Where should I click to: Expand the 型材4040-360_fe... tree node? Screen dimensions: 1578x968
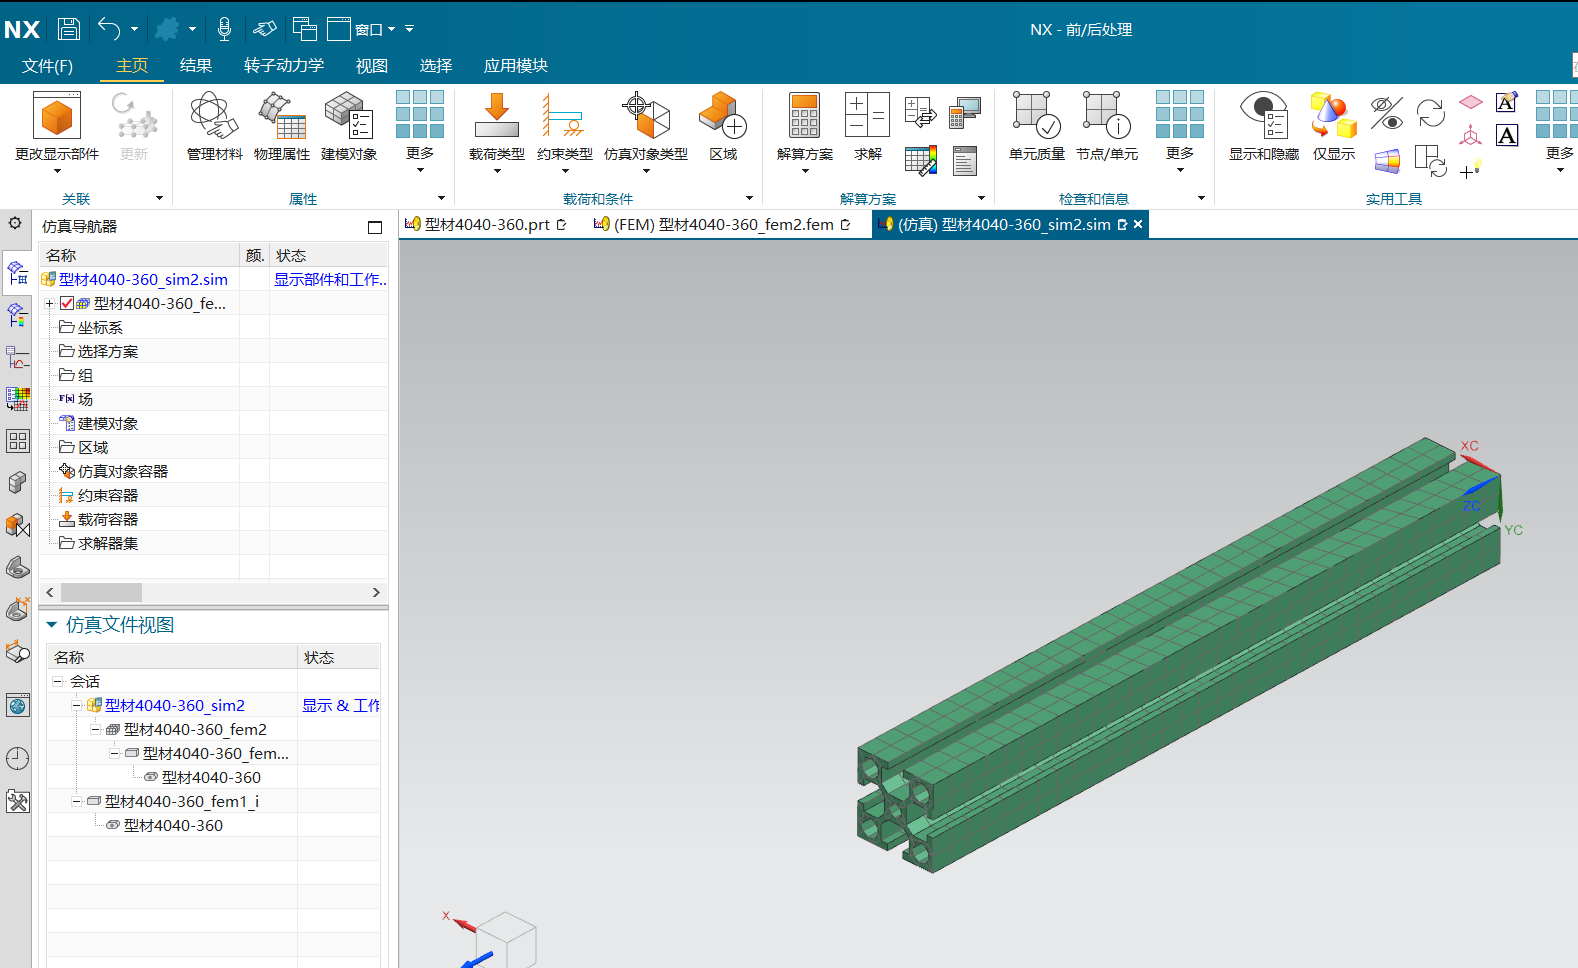(x=49, y=303)
